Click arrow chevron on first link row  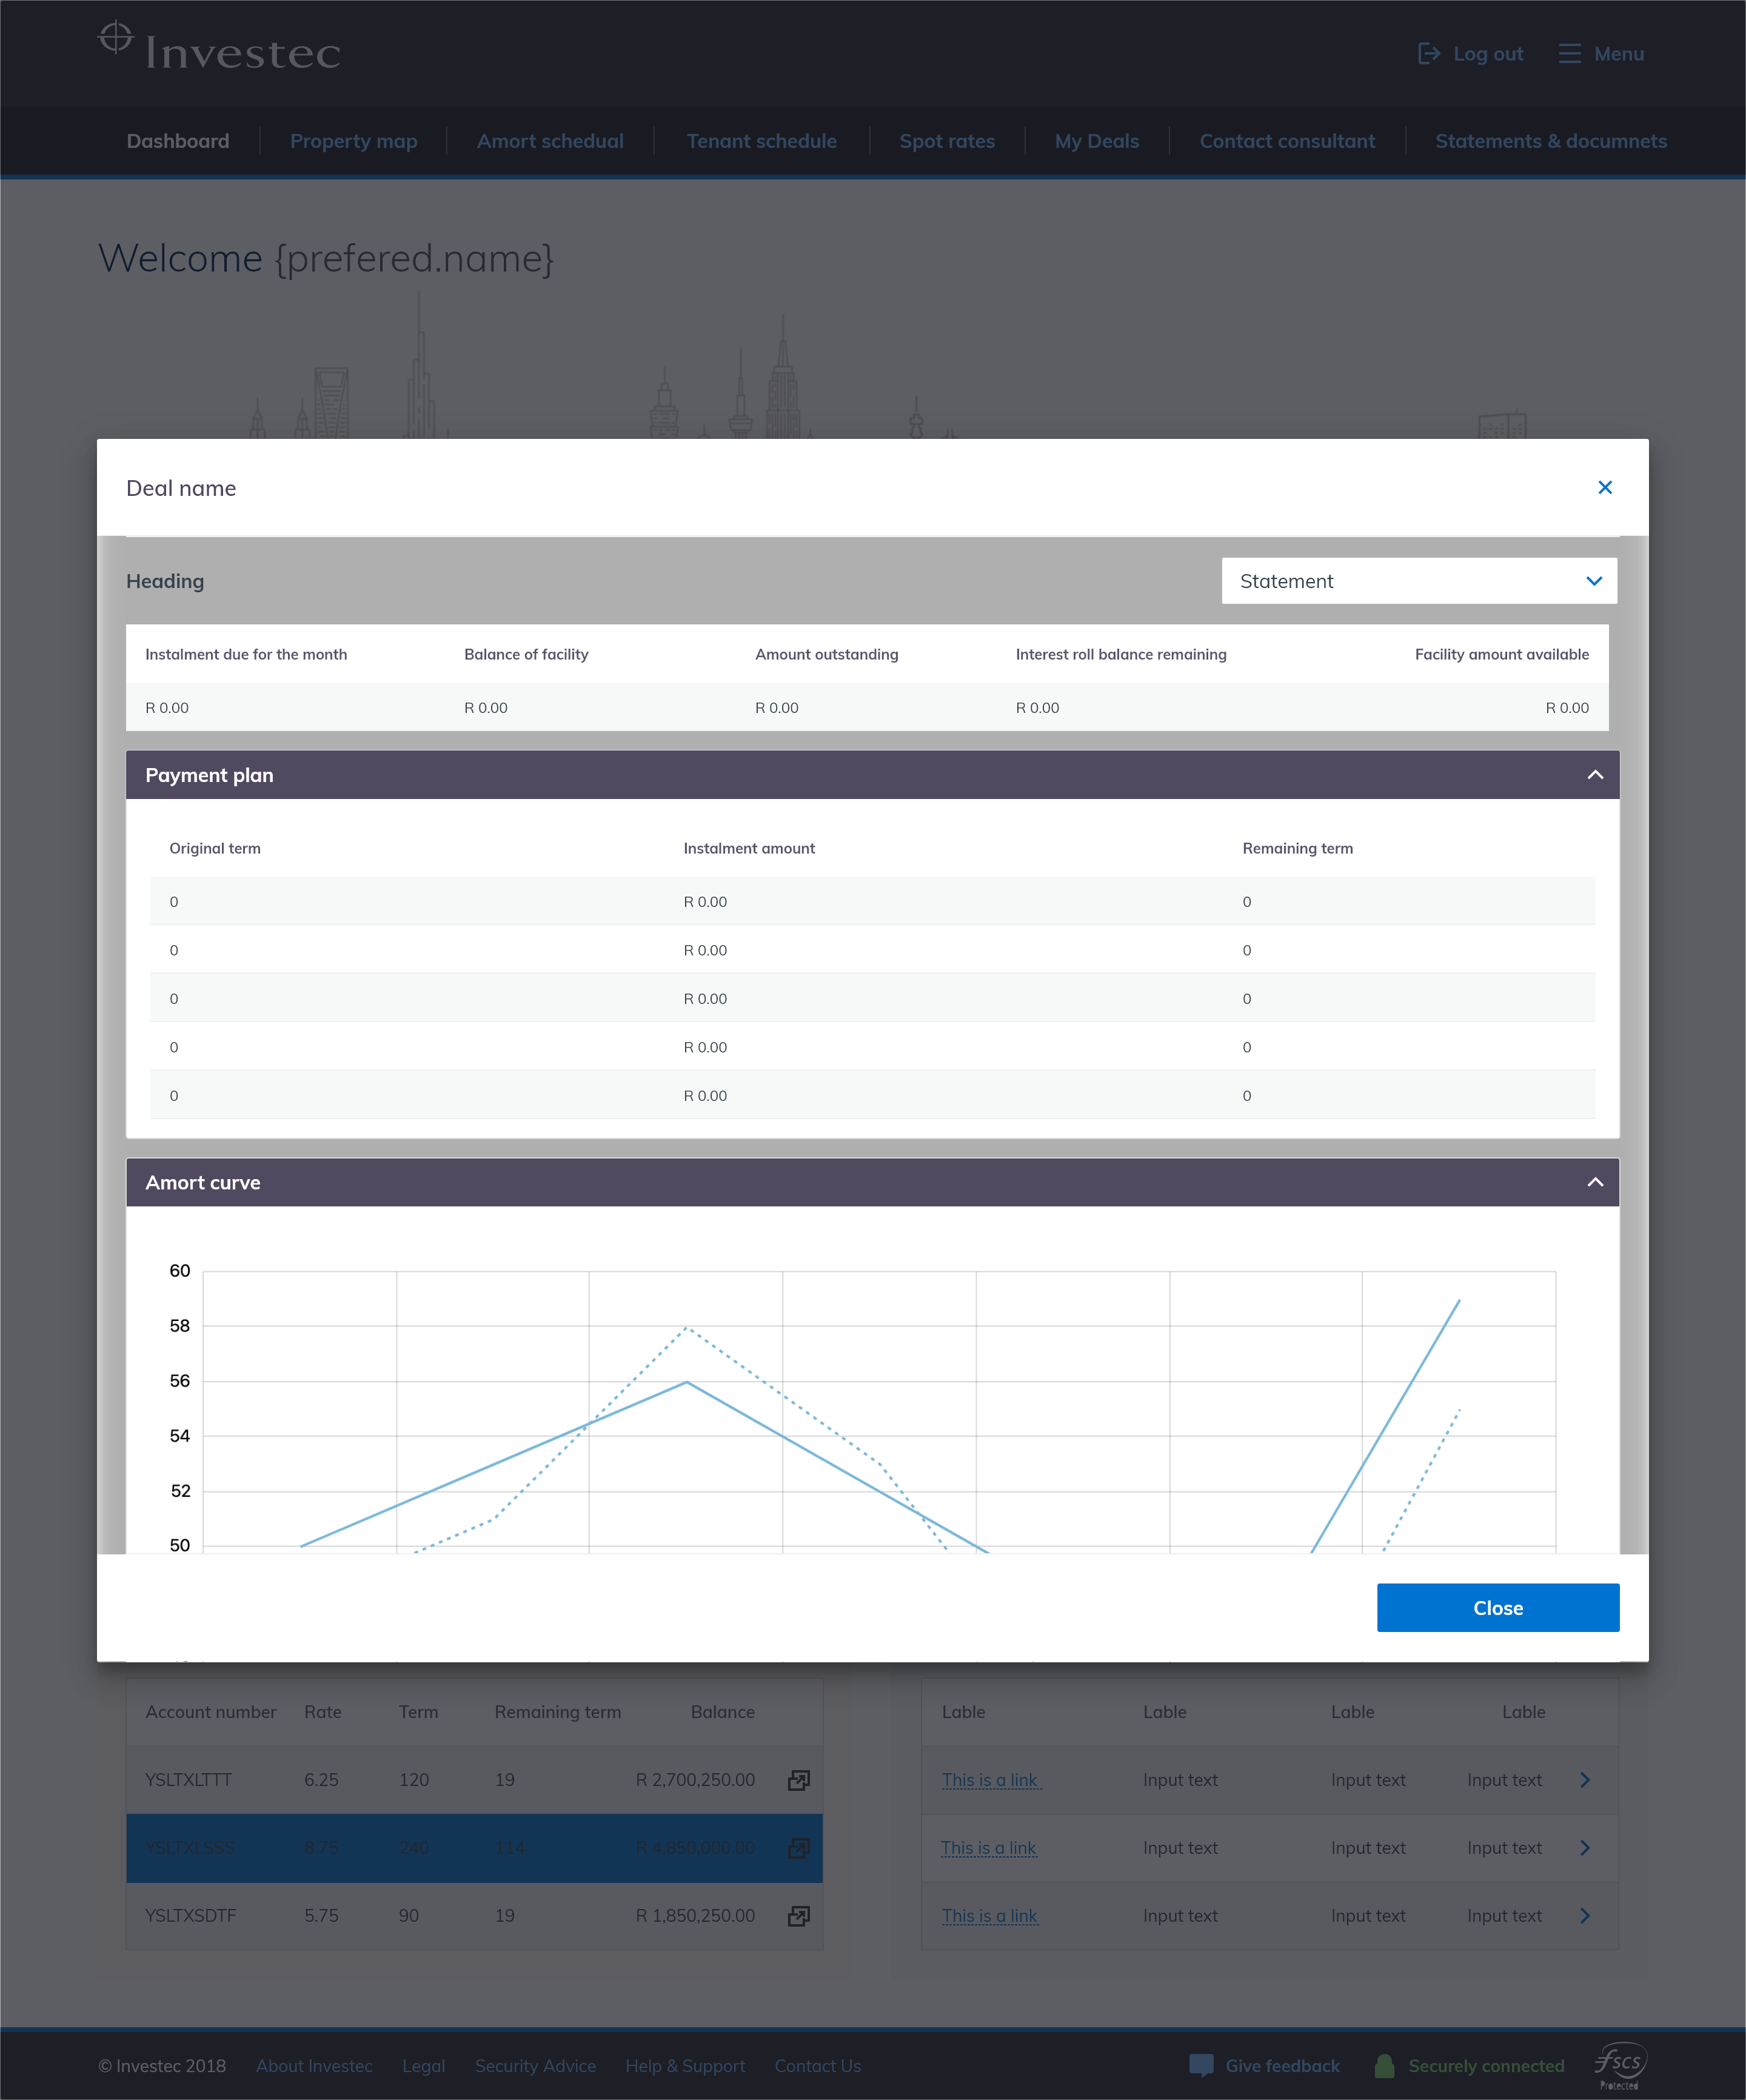click(x=1585, y=1780)
